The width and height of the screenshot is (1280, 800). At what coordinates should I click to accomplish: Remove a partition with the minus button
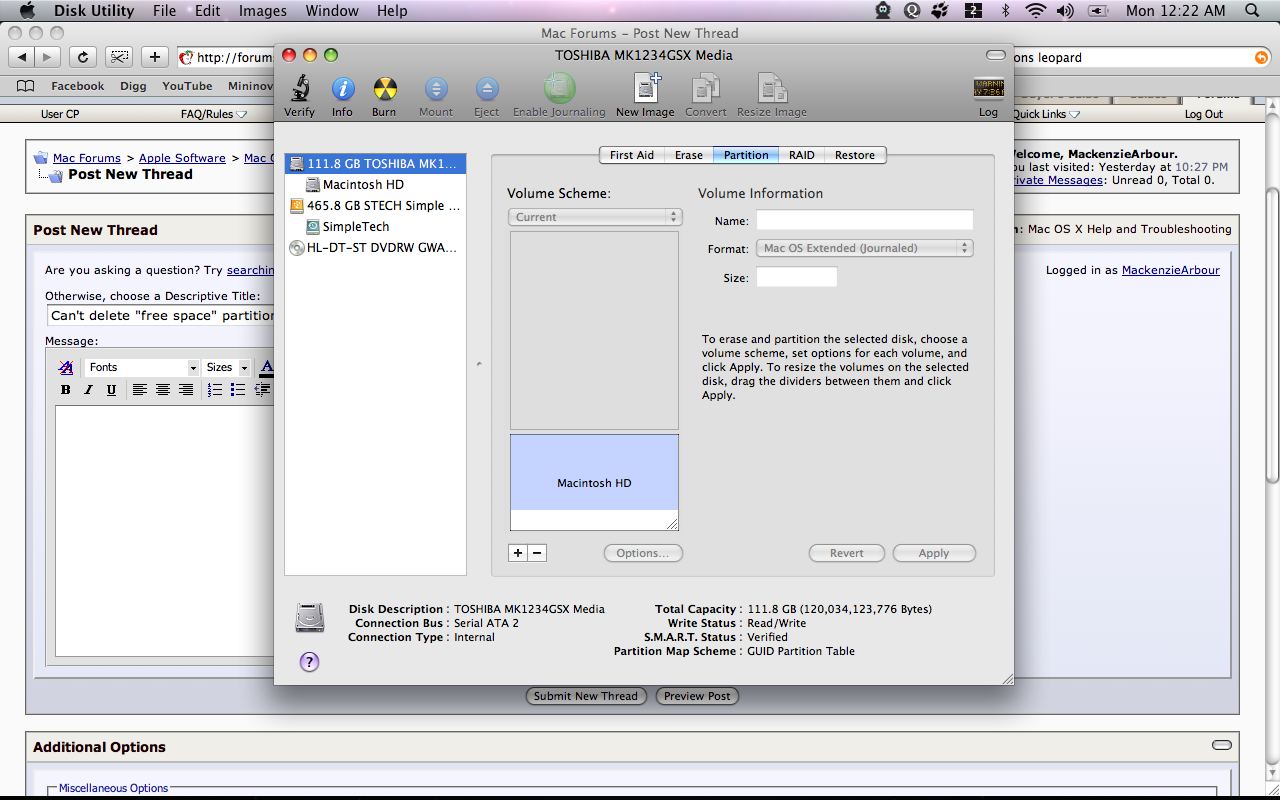[538, 553]
